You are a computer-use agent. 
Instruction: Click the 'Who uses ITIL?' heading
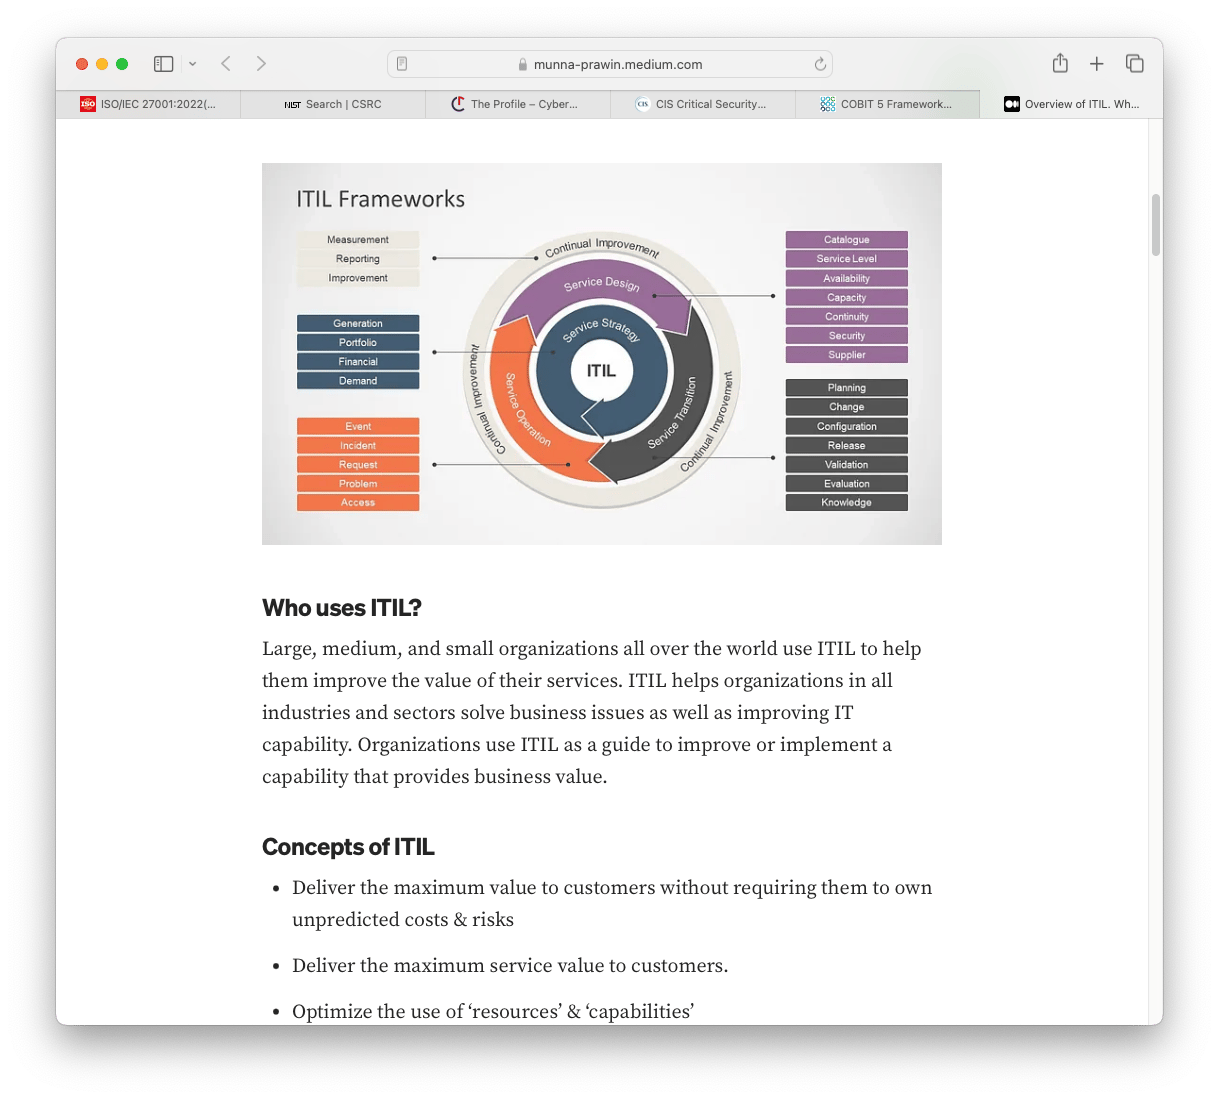point(342,608)
